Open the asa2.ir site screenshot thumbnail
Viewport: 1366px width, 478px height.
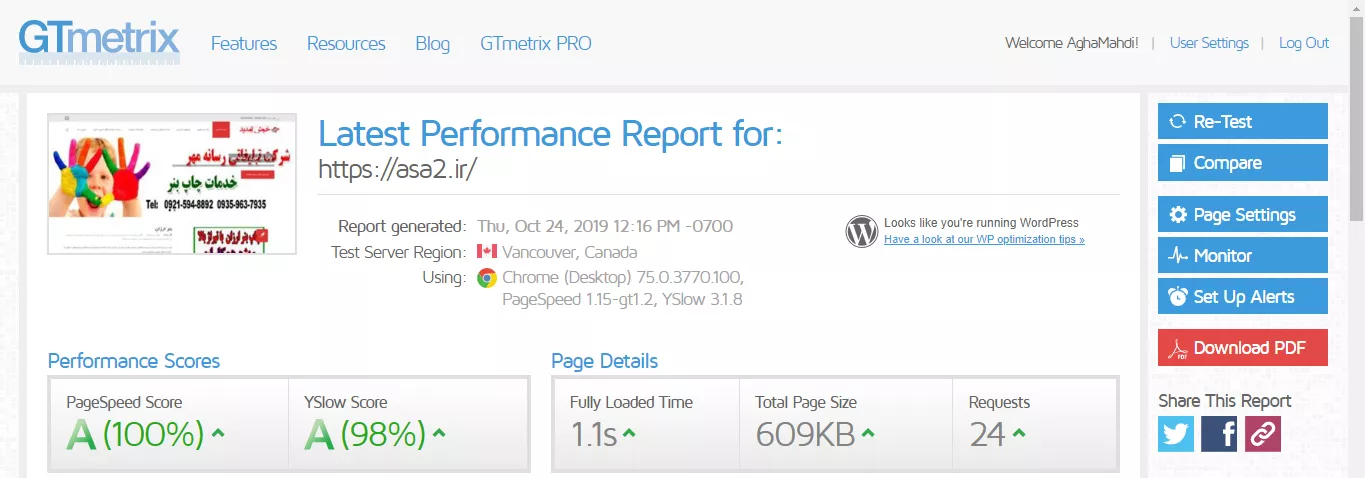[172, 184]
